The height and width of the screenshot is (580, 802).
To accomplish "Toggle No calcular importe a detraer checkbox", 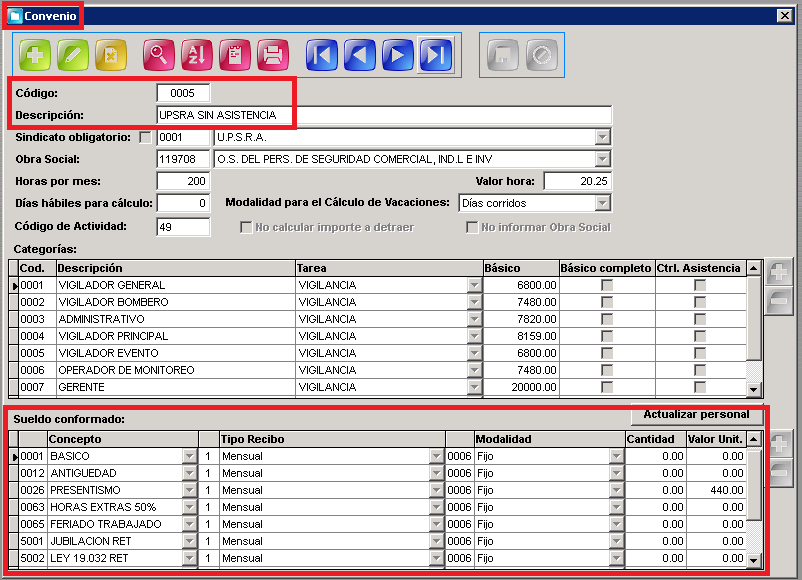I will (246, 227).
